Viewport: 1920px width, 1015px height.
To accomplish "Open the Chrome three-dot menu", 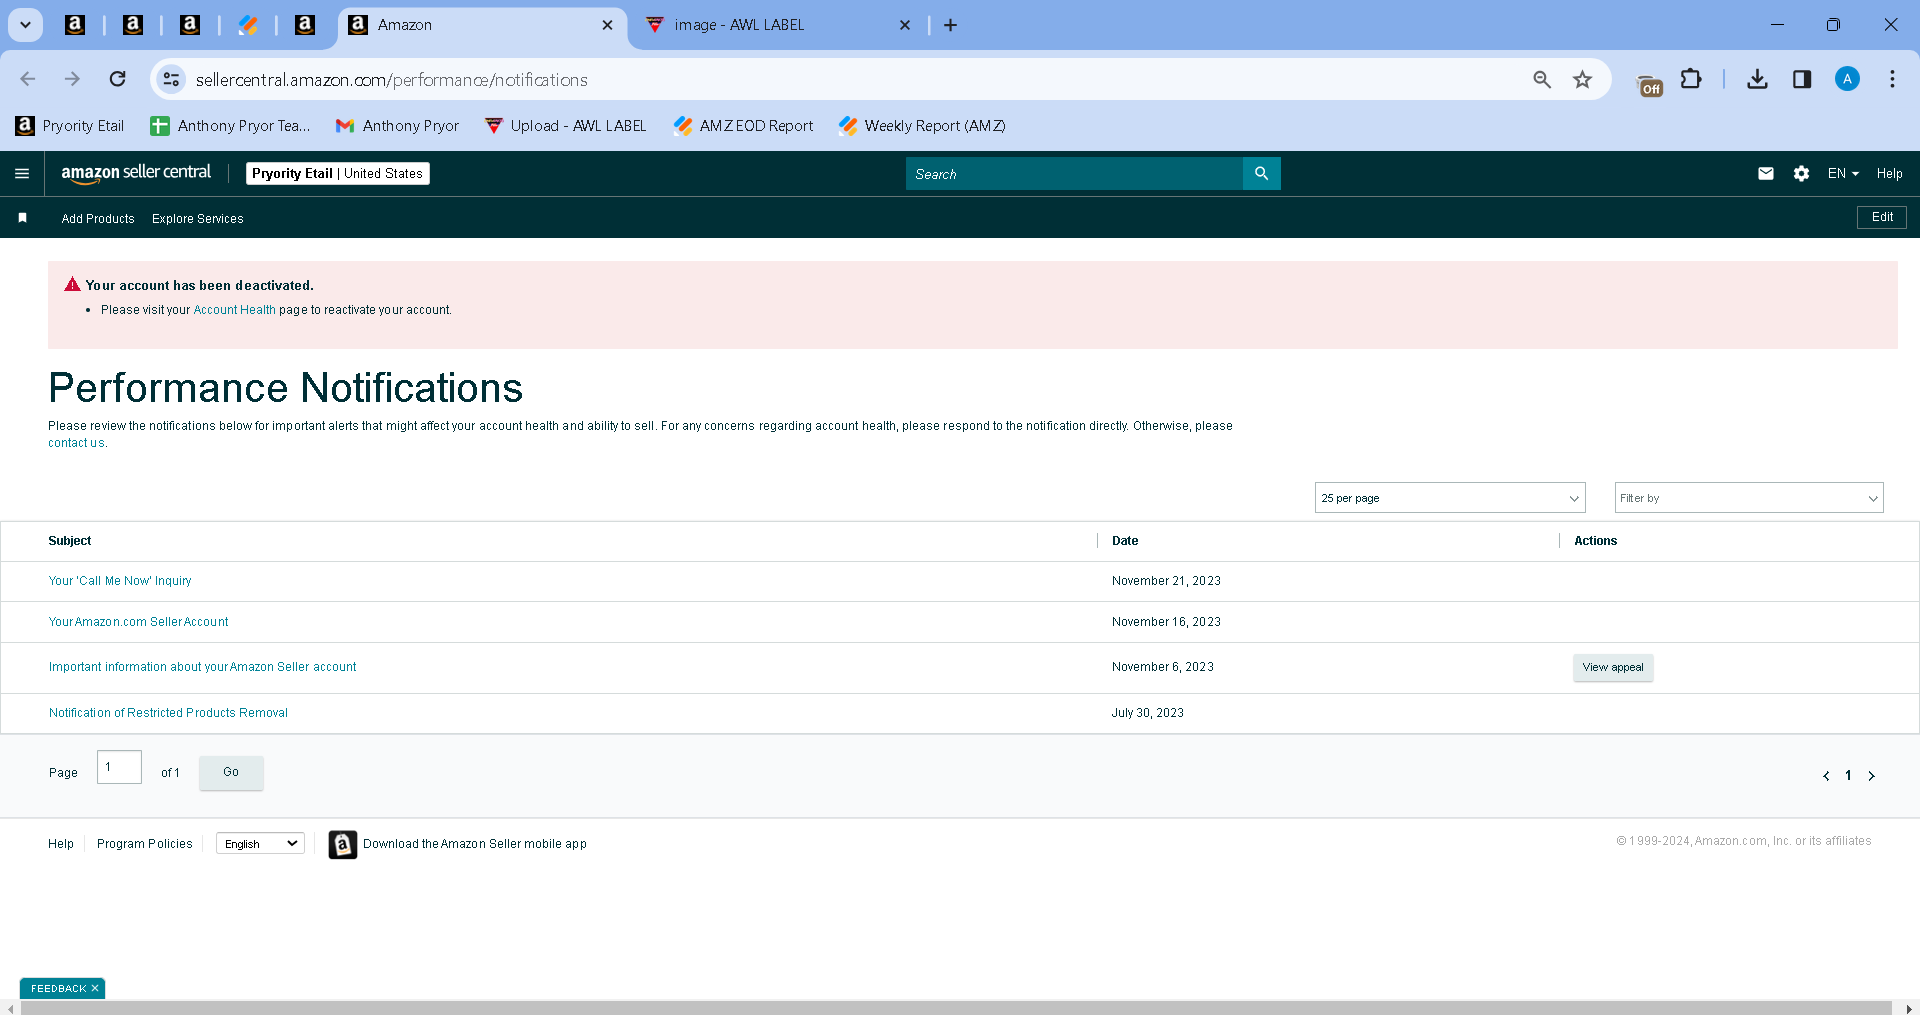I will [1892, 79].
